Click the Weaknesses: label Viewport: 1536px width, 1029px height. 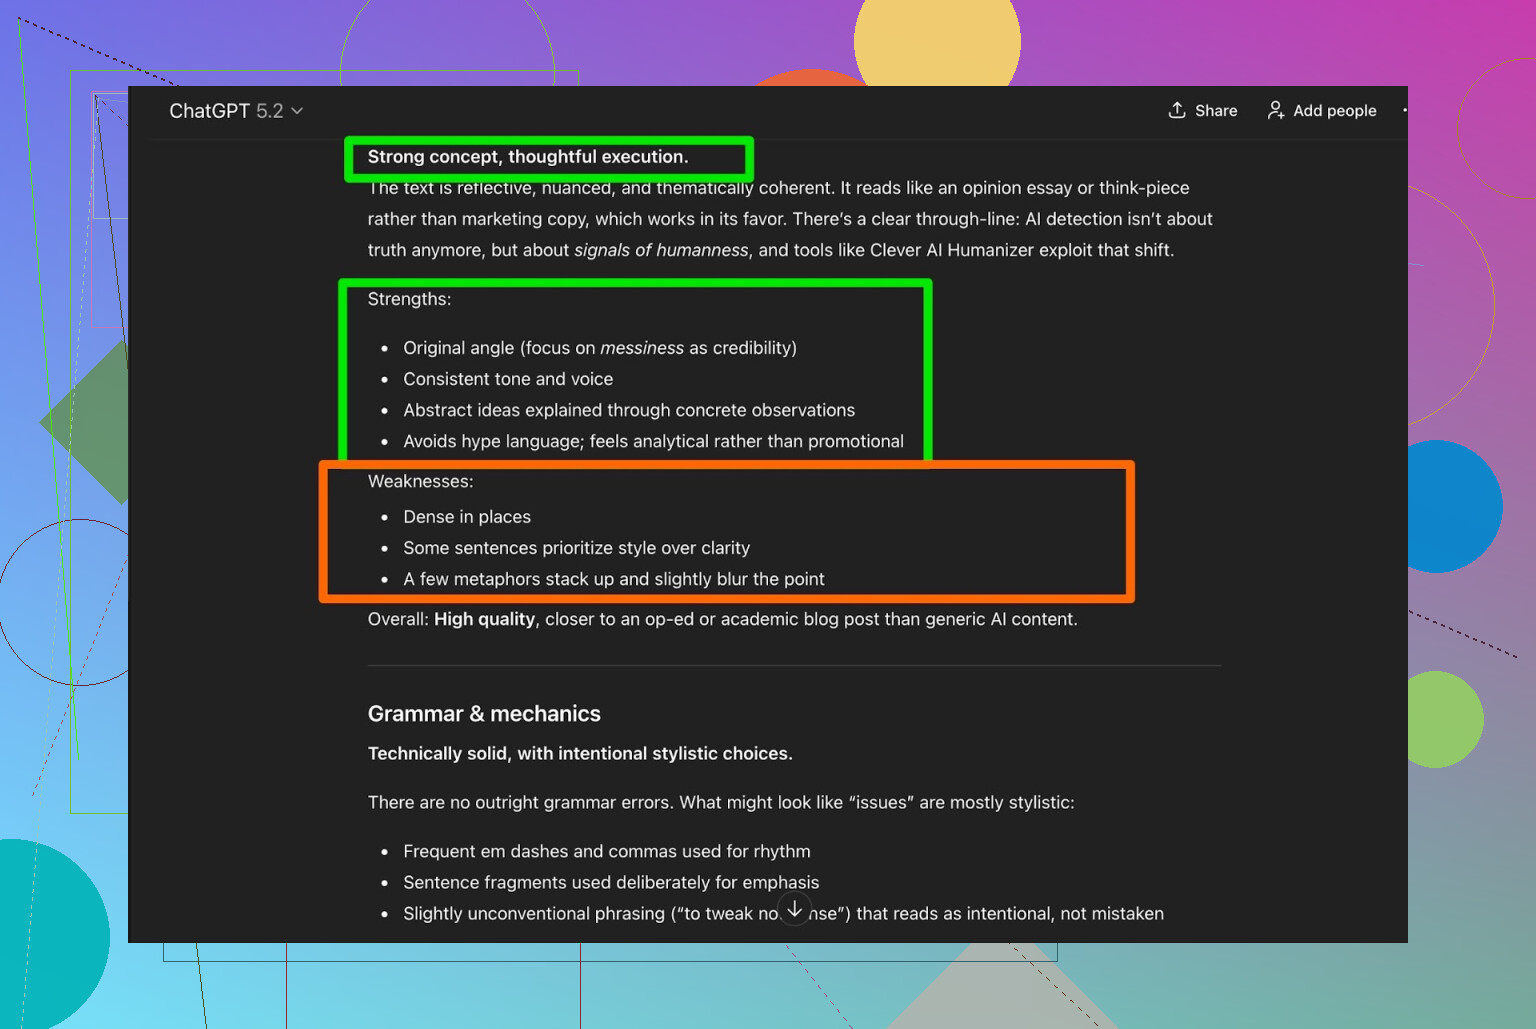(x=420, y=481)
